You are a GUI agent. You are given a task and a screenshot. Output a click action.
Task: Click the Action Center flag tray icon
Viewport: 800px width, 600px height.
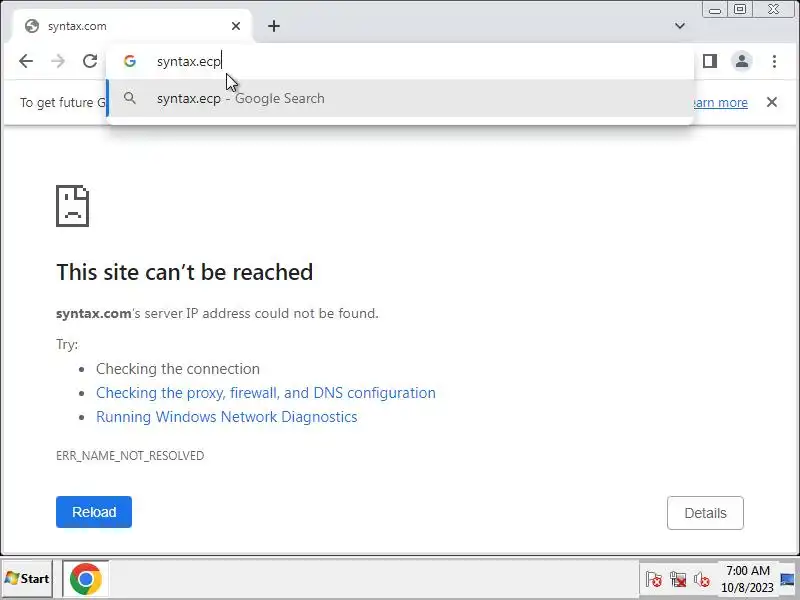(653, 580)
